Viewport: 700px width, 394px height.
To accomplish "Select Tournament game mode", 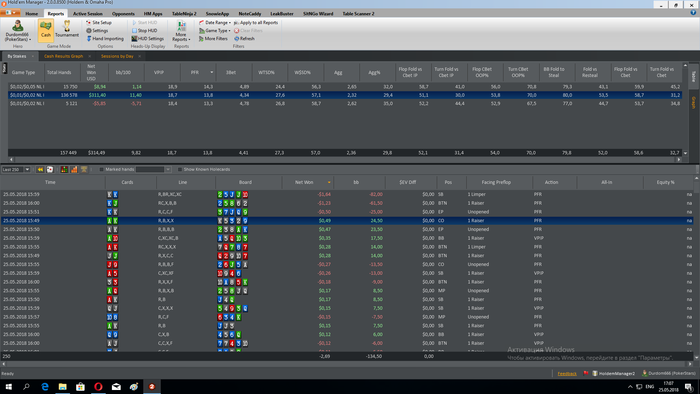I will coord(67,30).
